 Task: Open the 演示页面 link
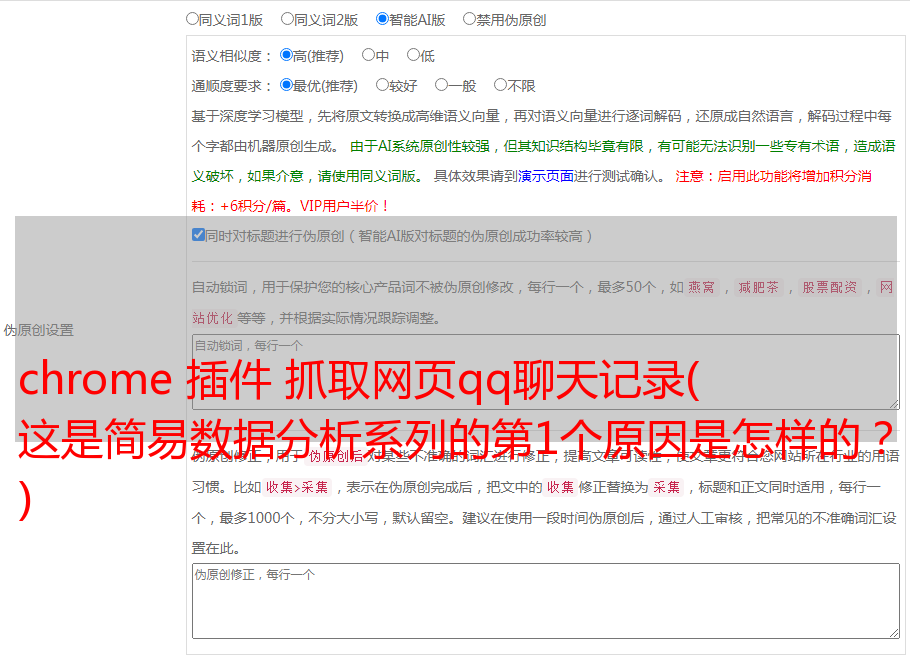[545, 176]
